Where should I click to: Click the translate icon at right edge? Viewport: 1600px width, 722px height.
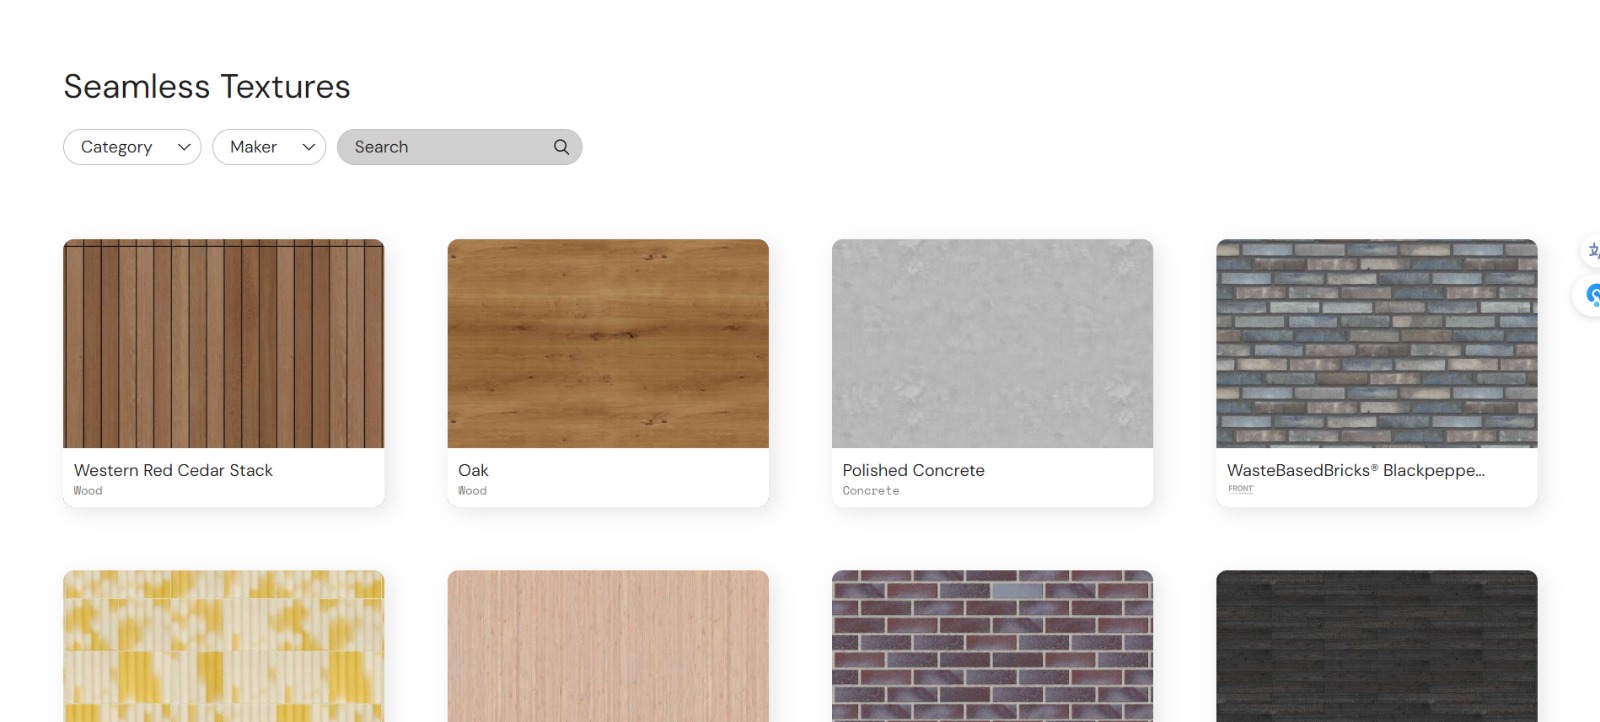tap(1592, 250)
